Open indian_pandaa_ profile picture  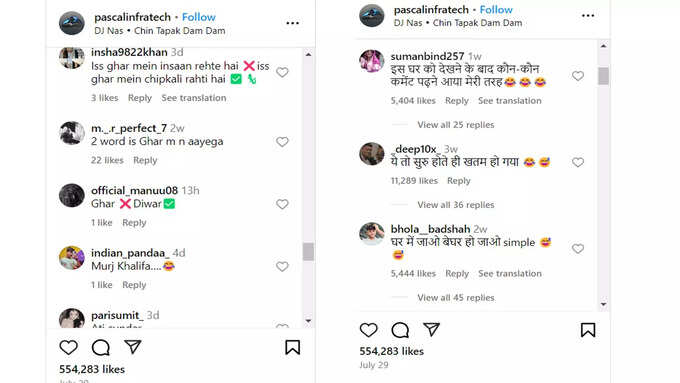point(72,258)
